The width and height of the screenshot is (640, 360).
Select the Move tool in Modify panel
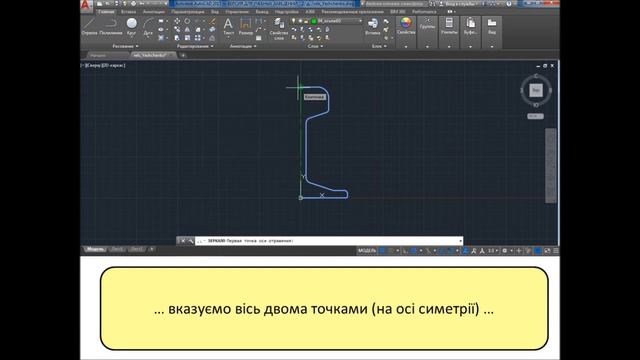pos(177,21)
